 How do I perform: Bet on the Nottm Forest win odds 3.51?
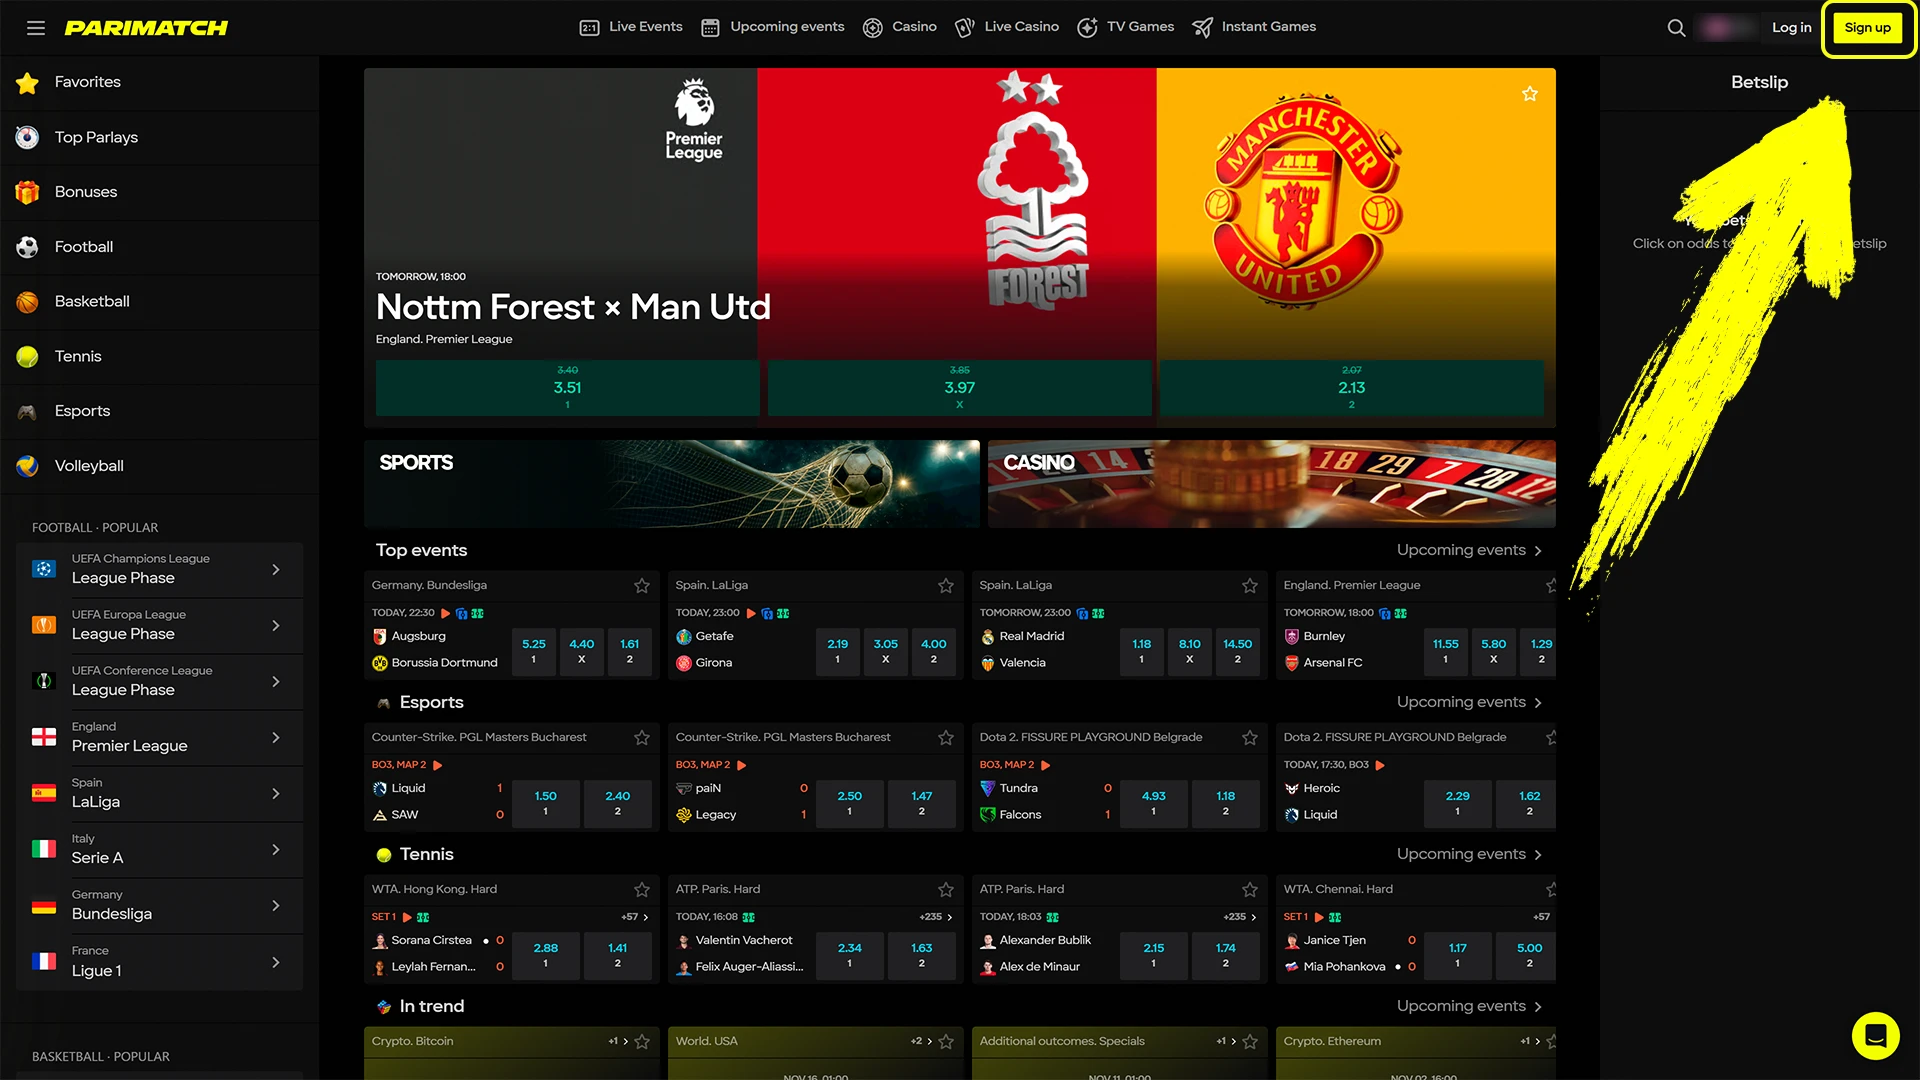tap(567, 388)
